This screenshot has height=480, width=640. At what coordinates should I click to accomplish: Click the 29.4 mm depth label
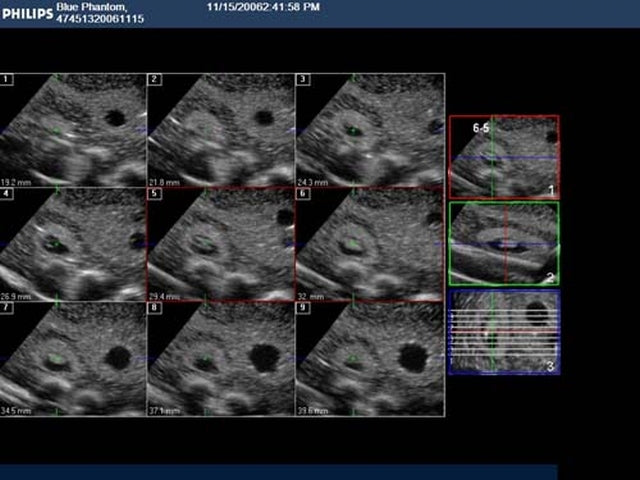[x=163, y=296]
